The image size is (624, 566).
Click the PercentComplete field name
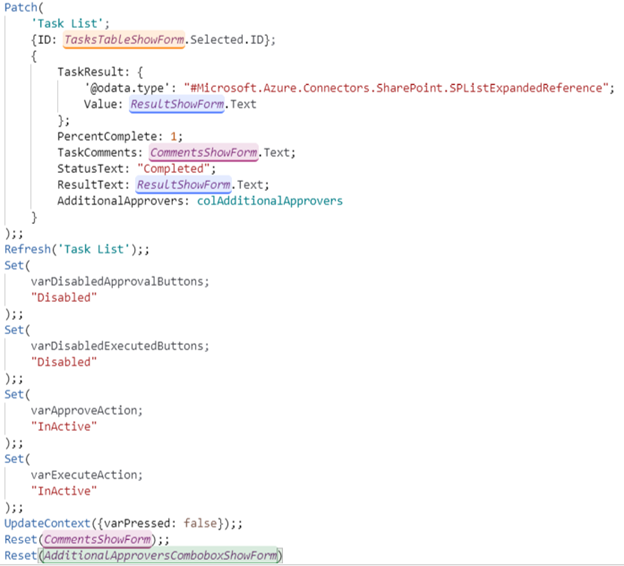[x=107, y=136]
